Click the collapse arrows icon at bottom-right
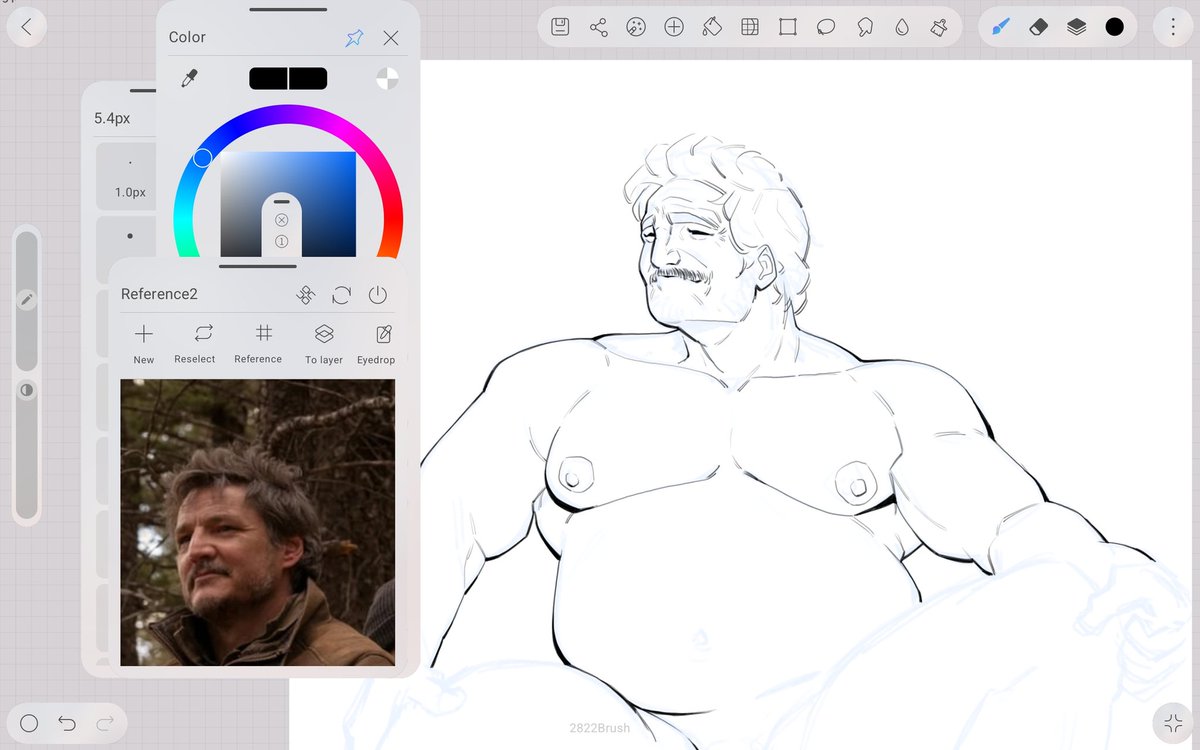Screen dimensions: 1200x750 (x=1172, y=723)
